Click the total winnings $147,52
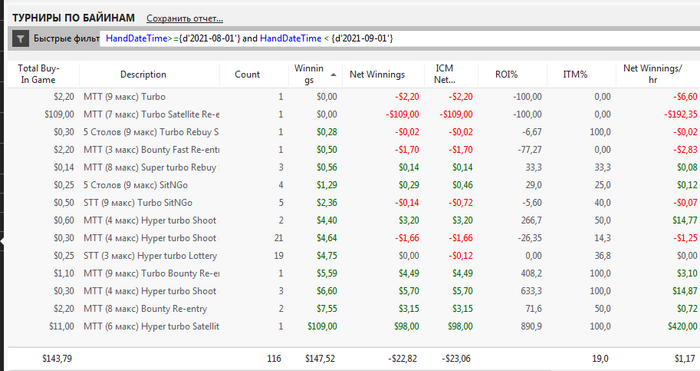700x371 pixels. (320, 358)
